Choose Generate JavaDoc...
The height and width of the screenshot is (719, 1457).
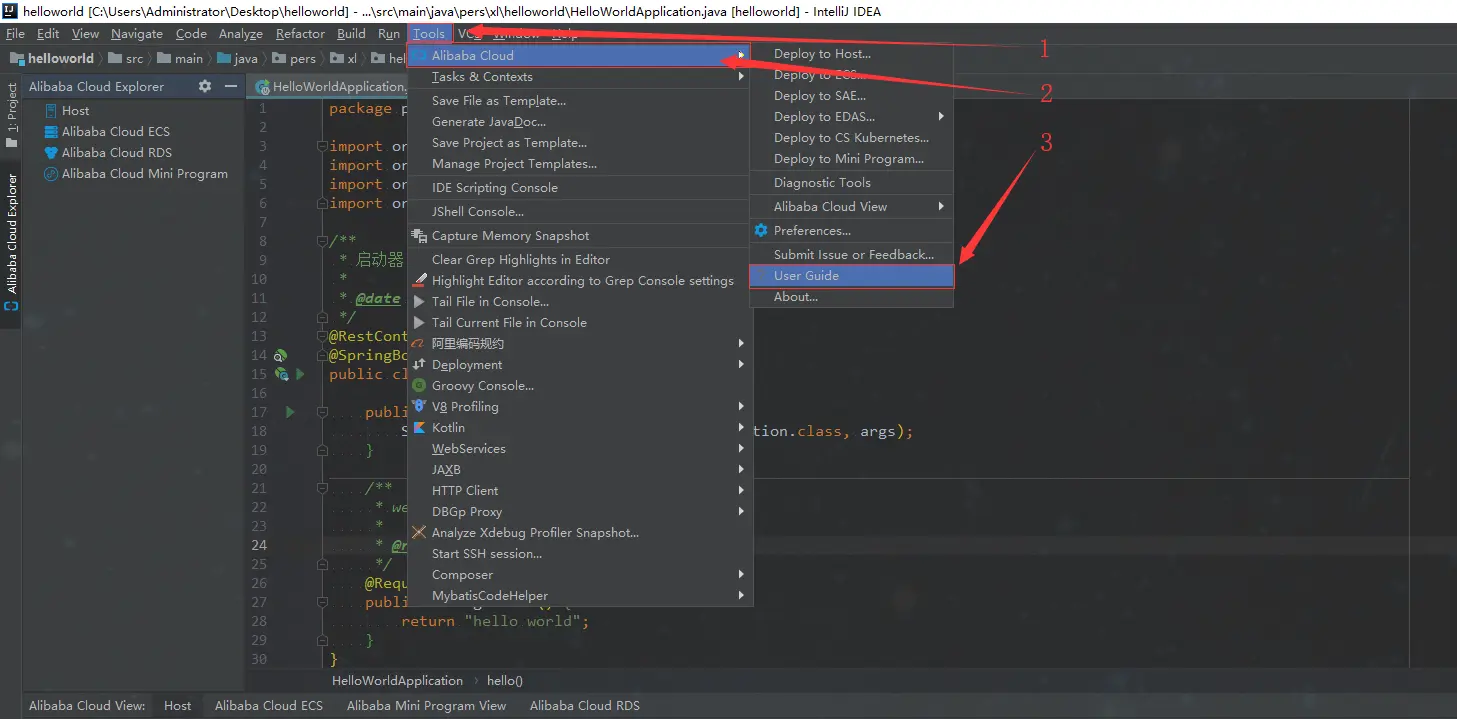pos(580,121)
